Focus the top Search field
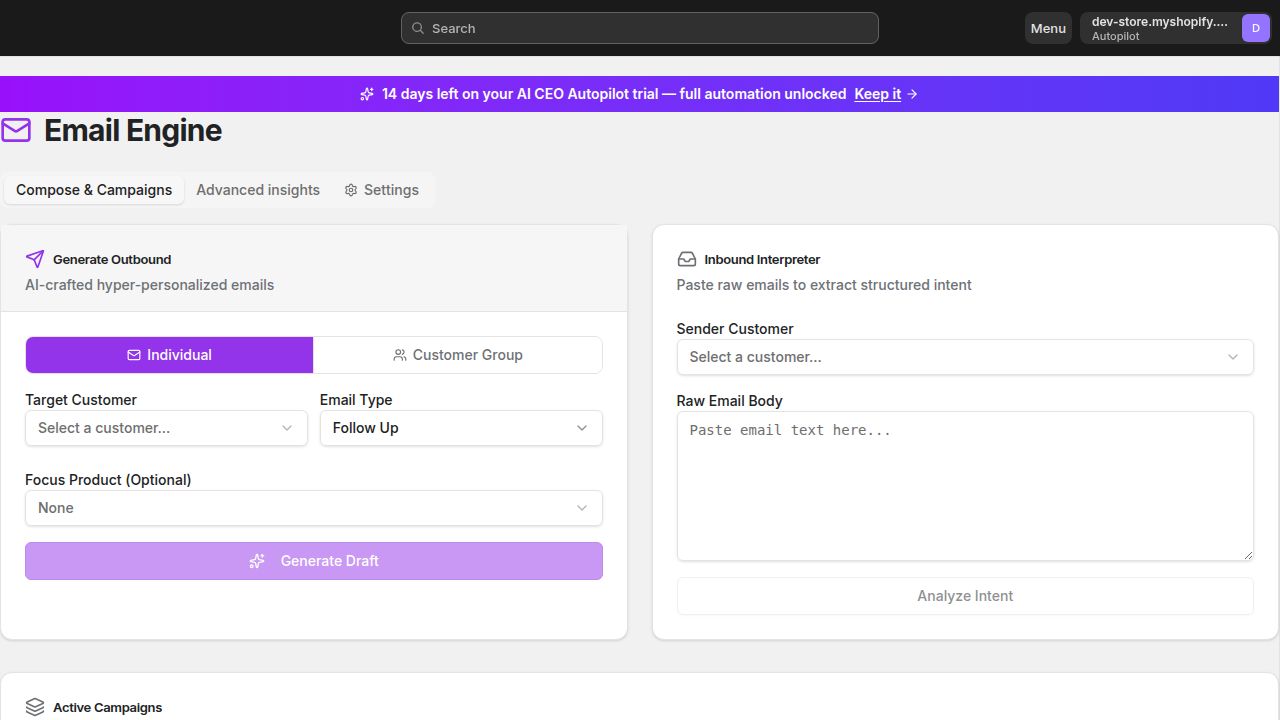This screenshot has height=720, width=1280. [x=640, y=28]
